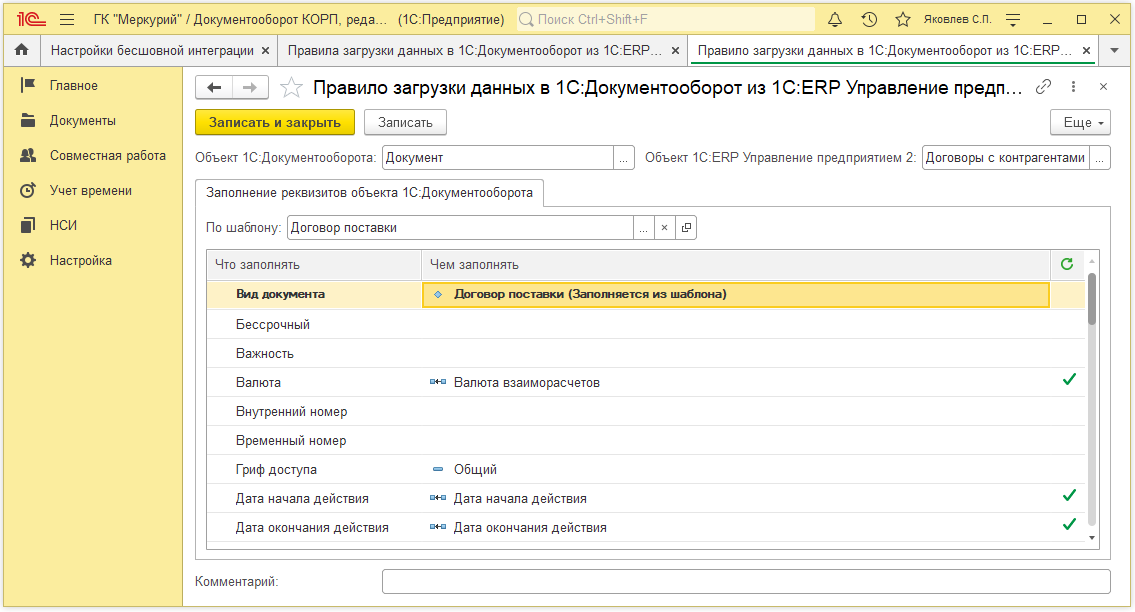Expand the Еще dropdown menu
The height and width of the screenshot is (612, 1135).
[1080, 122]
